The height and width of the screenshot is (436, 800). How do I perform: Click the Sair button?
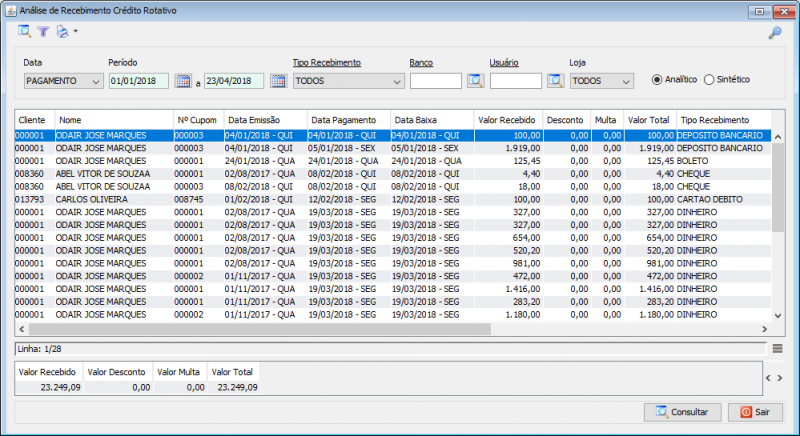pos(755,412)
